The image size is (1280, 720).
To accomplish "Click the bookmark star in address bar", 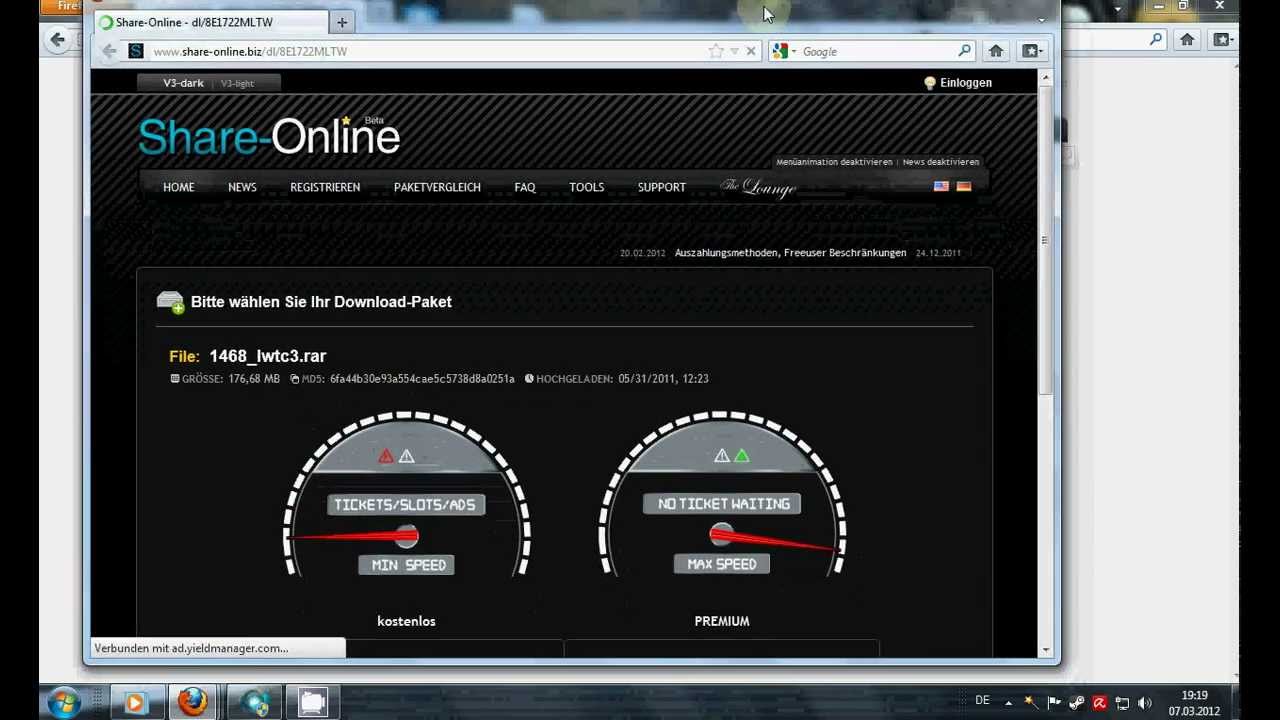I will (716, 51).
